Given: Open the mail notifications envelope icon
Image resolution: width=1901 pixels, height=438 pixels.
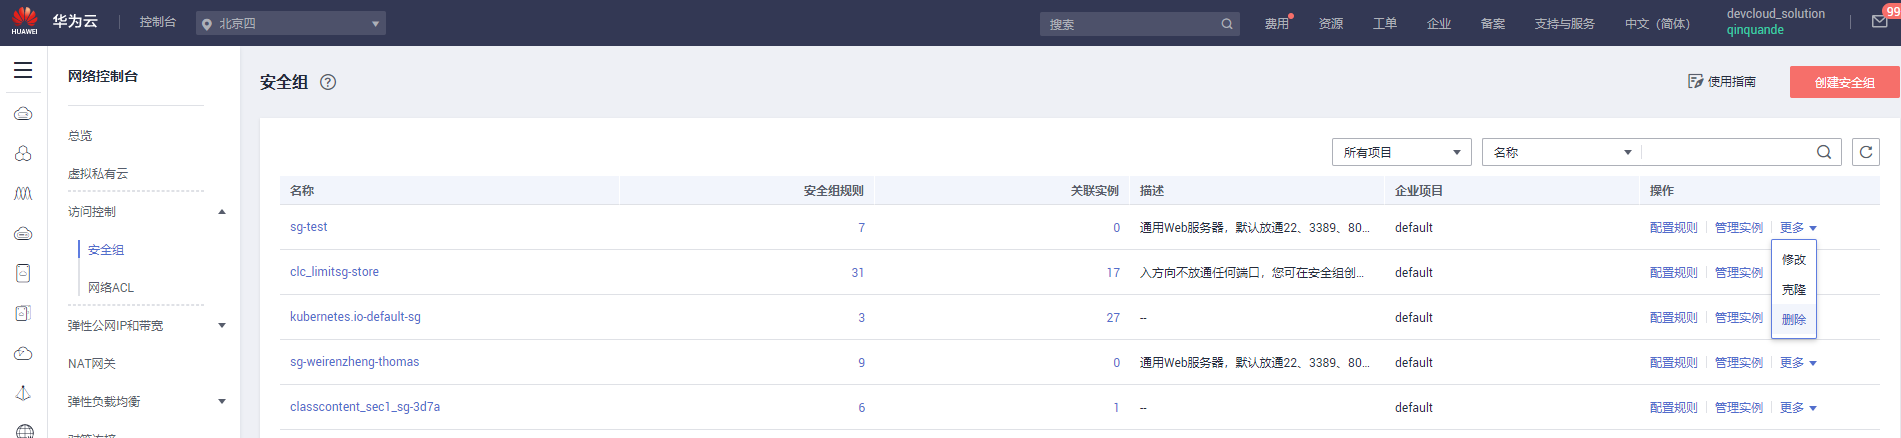Looking at the screenshot, I should point(1879,22).
